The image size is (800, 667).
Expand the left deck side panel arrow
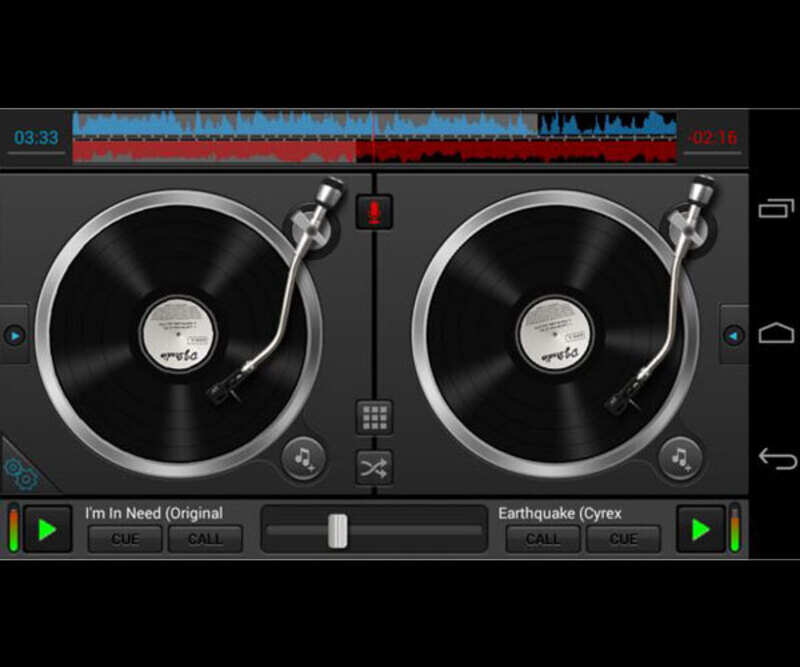pos(12,334)
